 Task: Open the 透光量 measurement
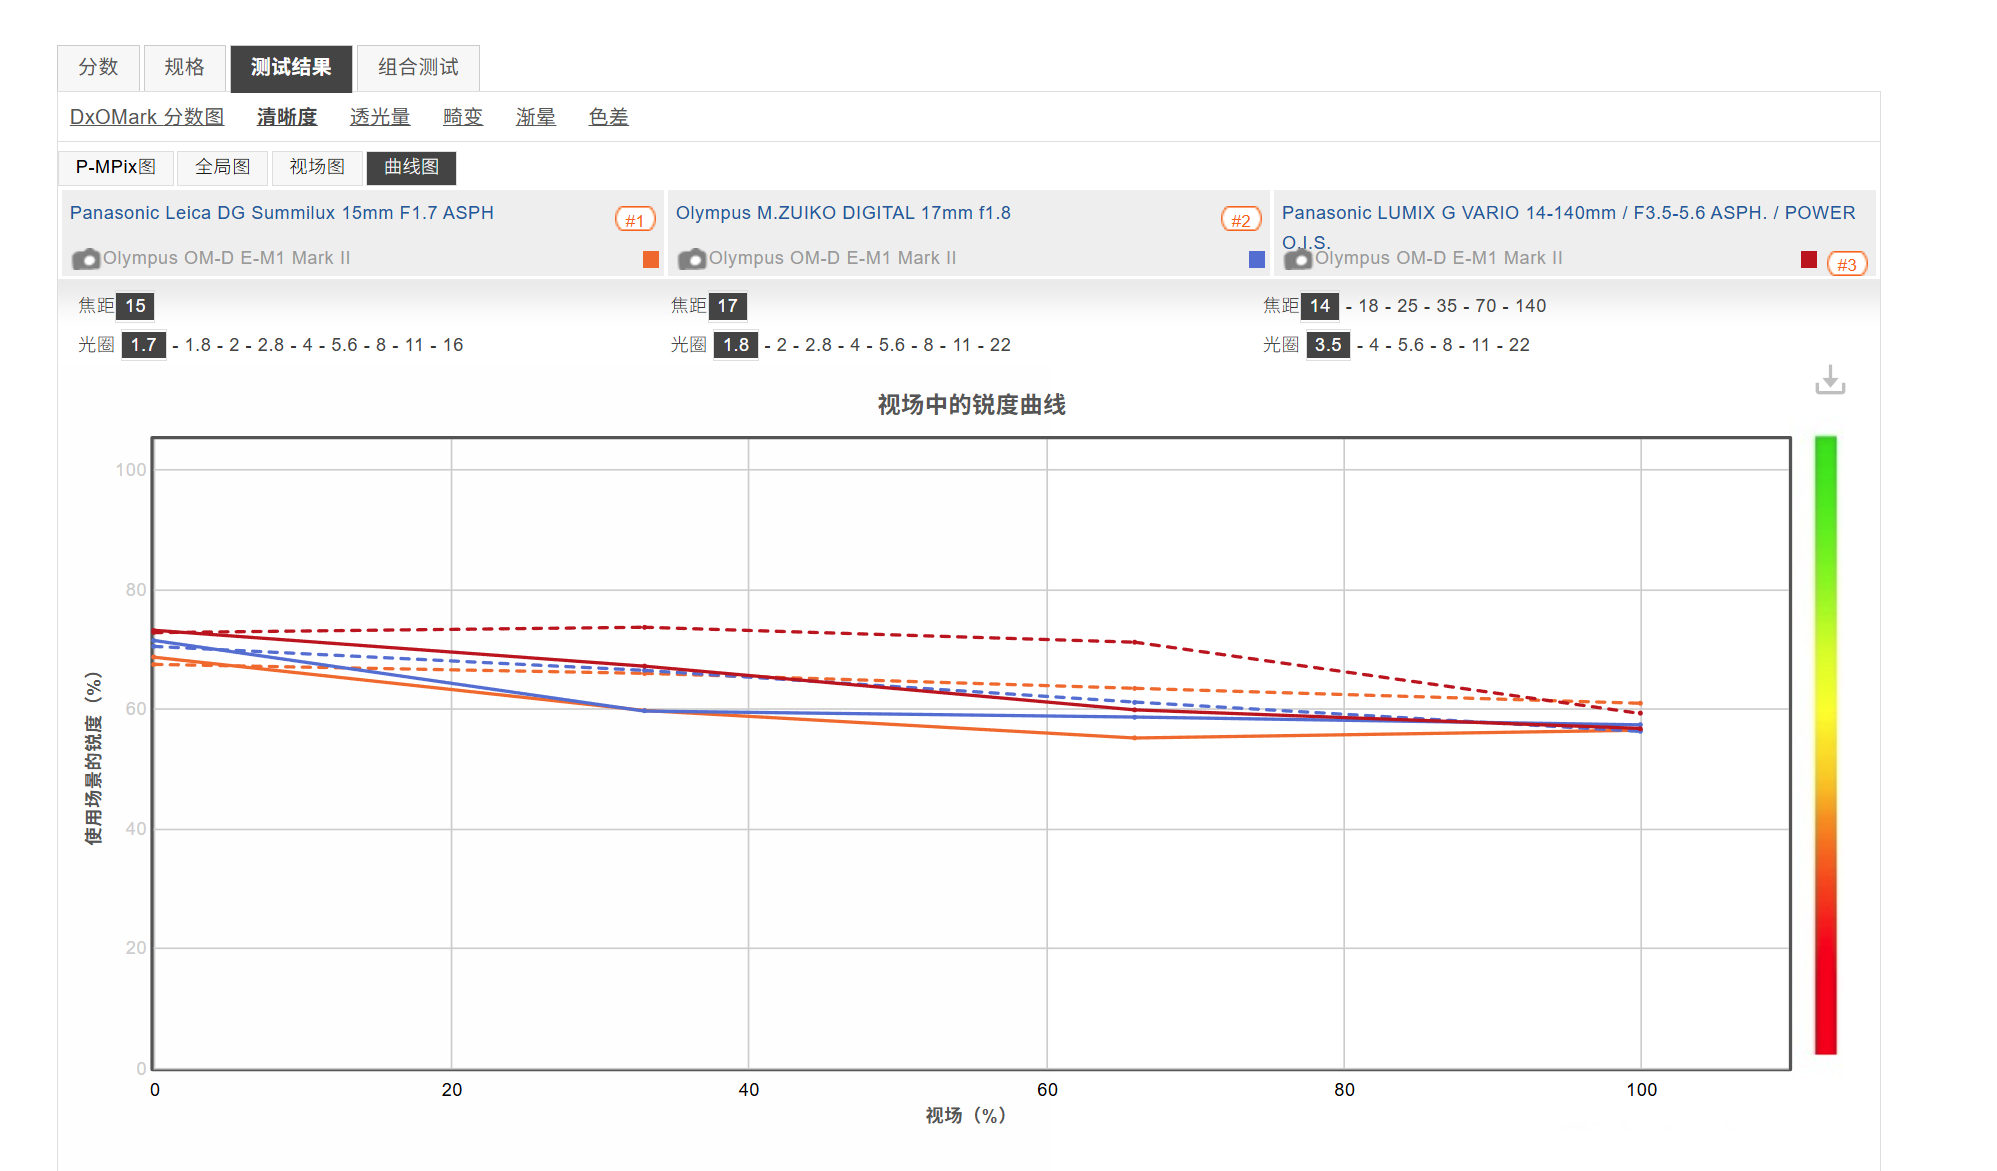(380, 117)
